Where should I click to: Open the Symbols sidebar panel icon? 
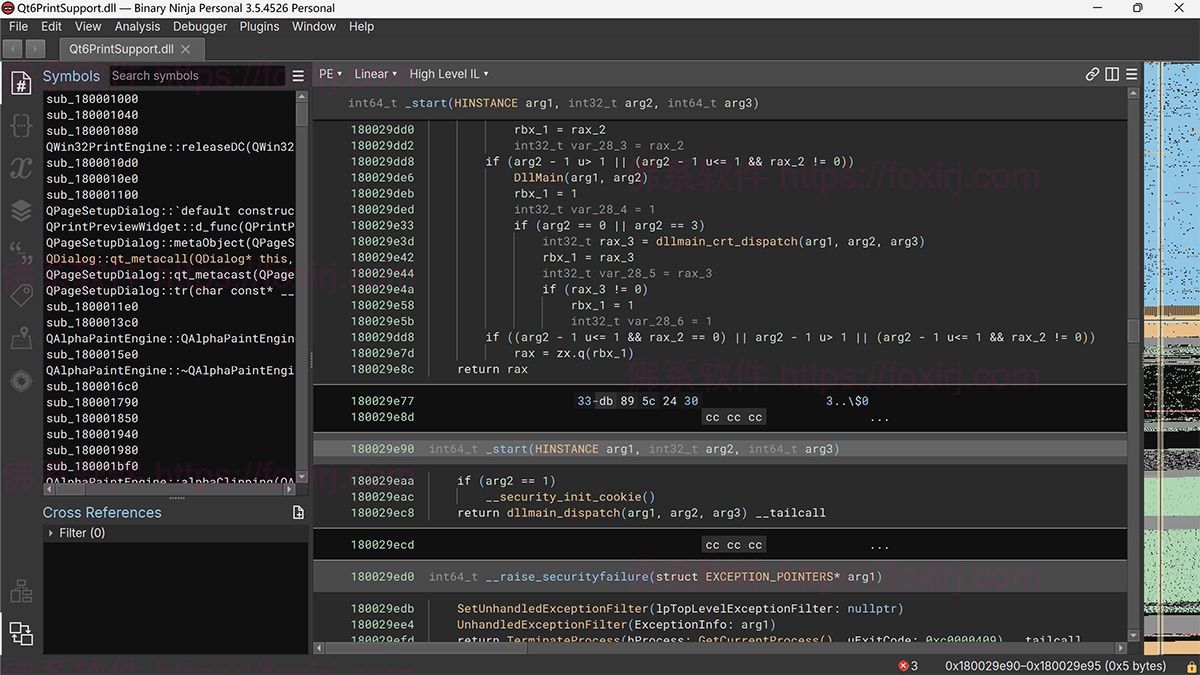point(21,83)
